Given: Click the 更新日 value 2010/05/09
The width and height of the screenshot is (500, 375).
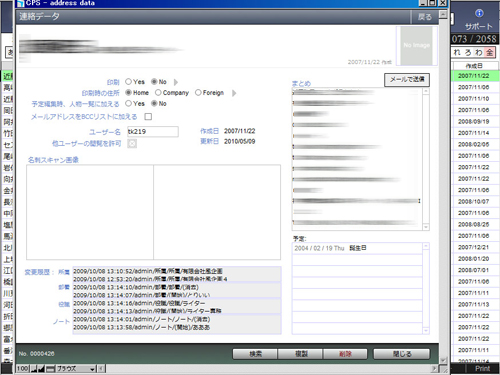Looking at the screenshot, I should (x=239, y=141).
